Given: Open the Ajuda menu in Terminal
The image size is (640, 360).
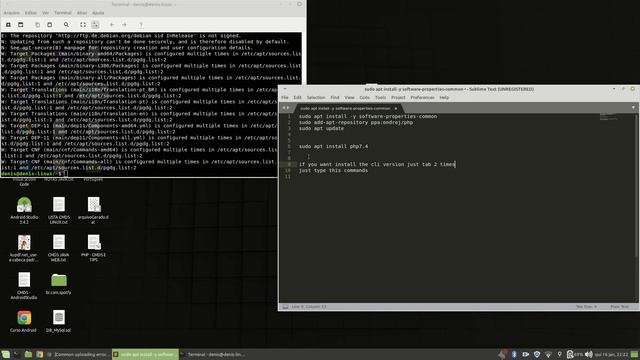Looking at the screenshot, I should (x=98, y=13).
